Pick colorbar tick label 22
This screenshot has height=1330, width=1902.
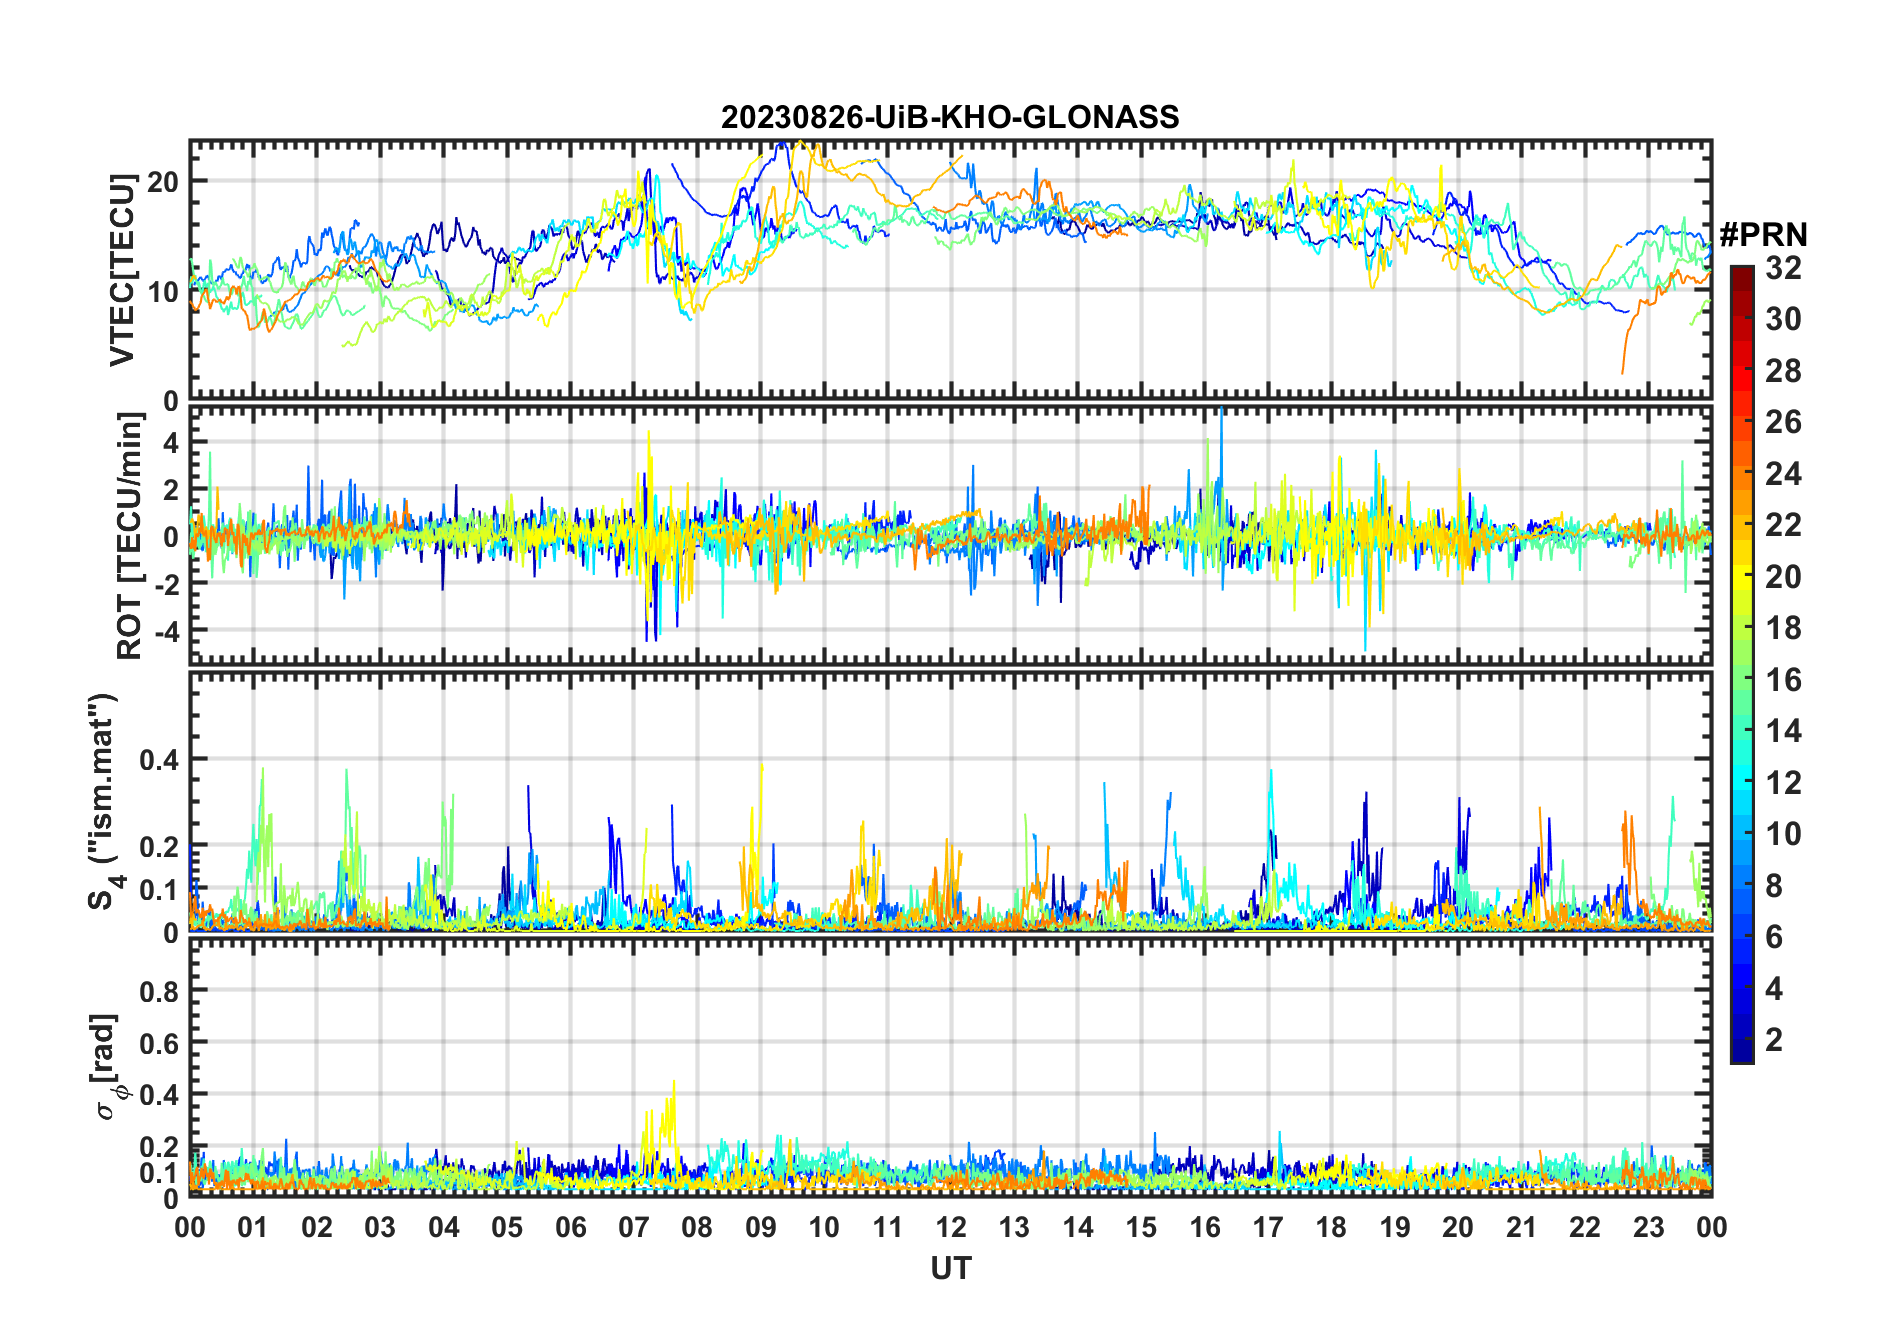click(1783, 525)
